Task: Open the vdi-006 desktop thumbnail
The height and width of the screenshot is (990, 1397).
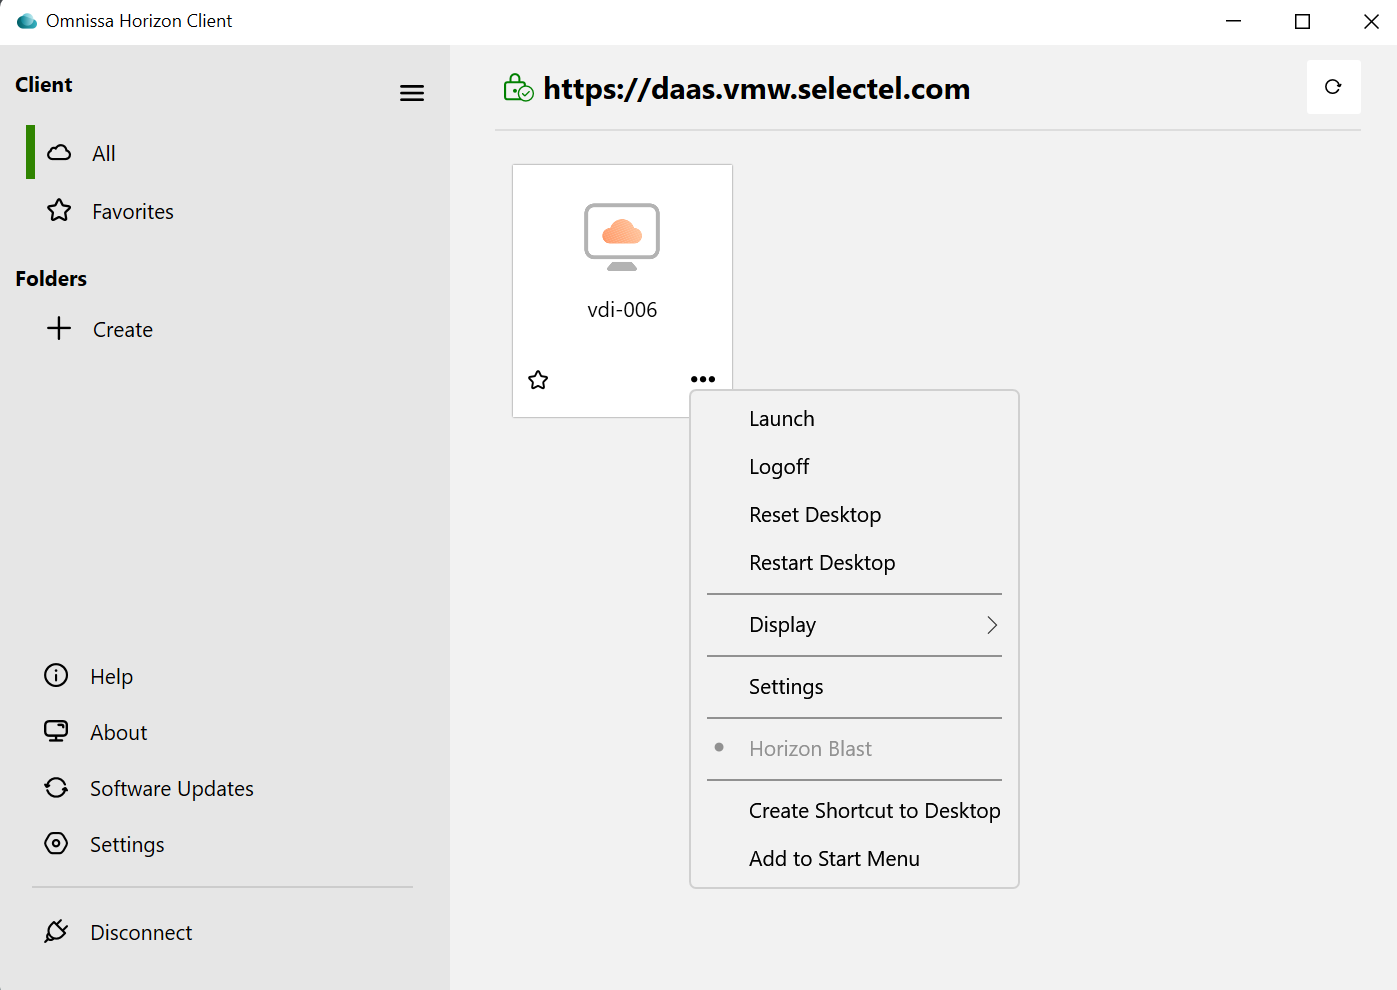Action: (x=622, y=237)
